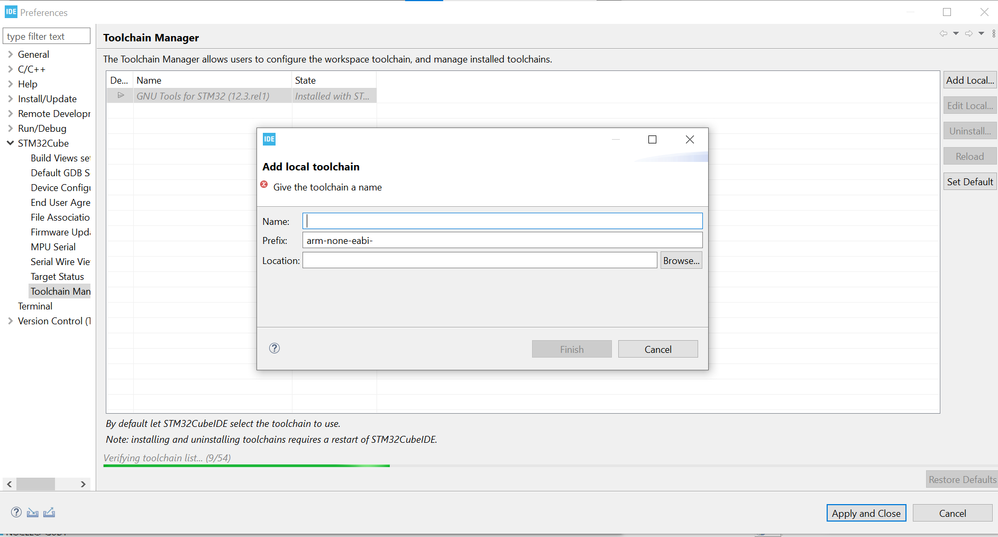Screen dimensions: 998x537
Task: Select Serial Wire Viewer preference item
Action: (x=60, y=262)
